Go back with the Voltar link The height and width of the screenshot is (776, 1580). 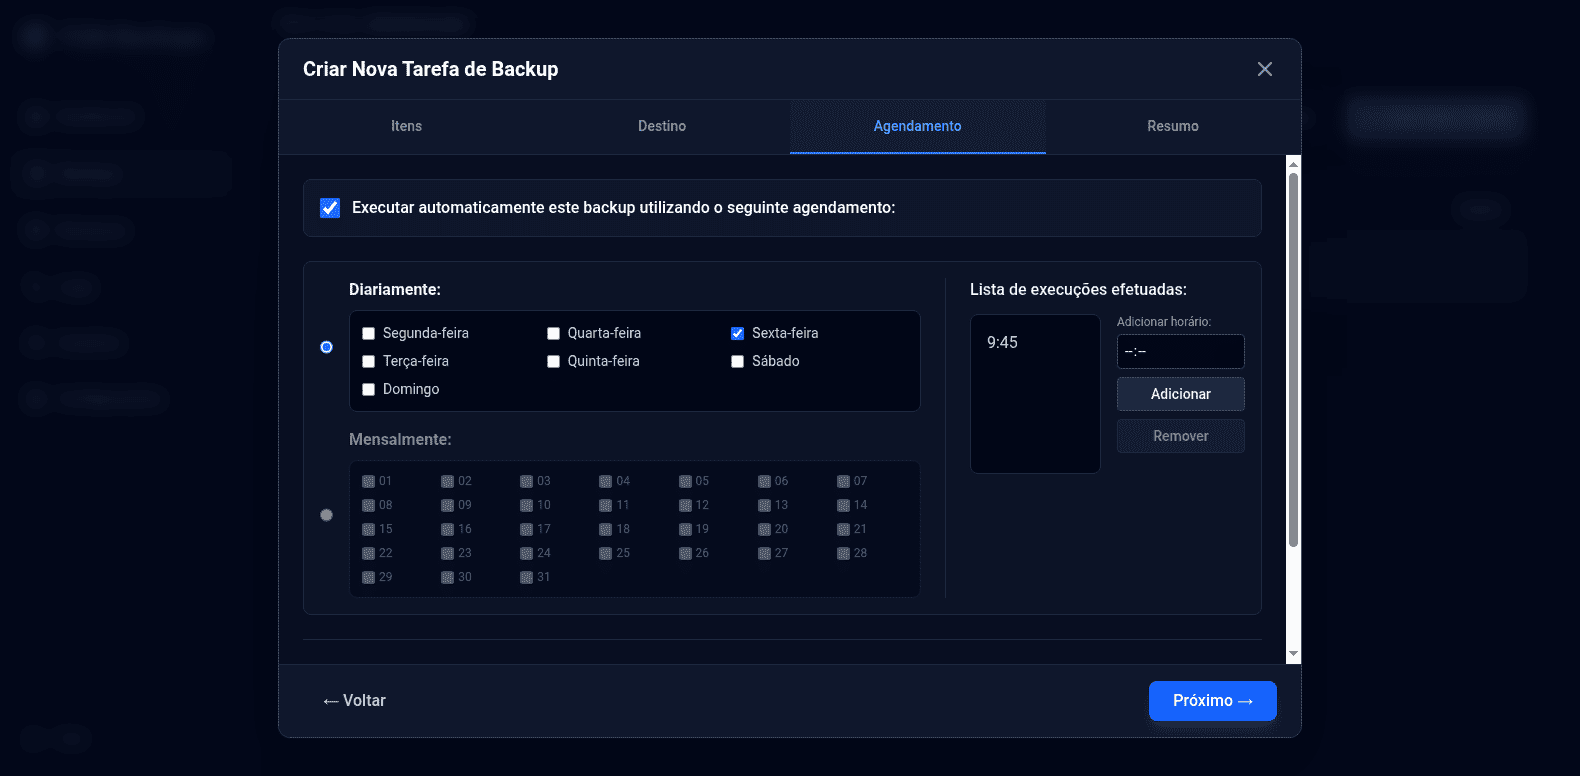[354, 701]
